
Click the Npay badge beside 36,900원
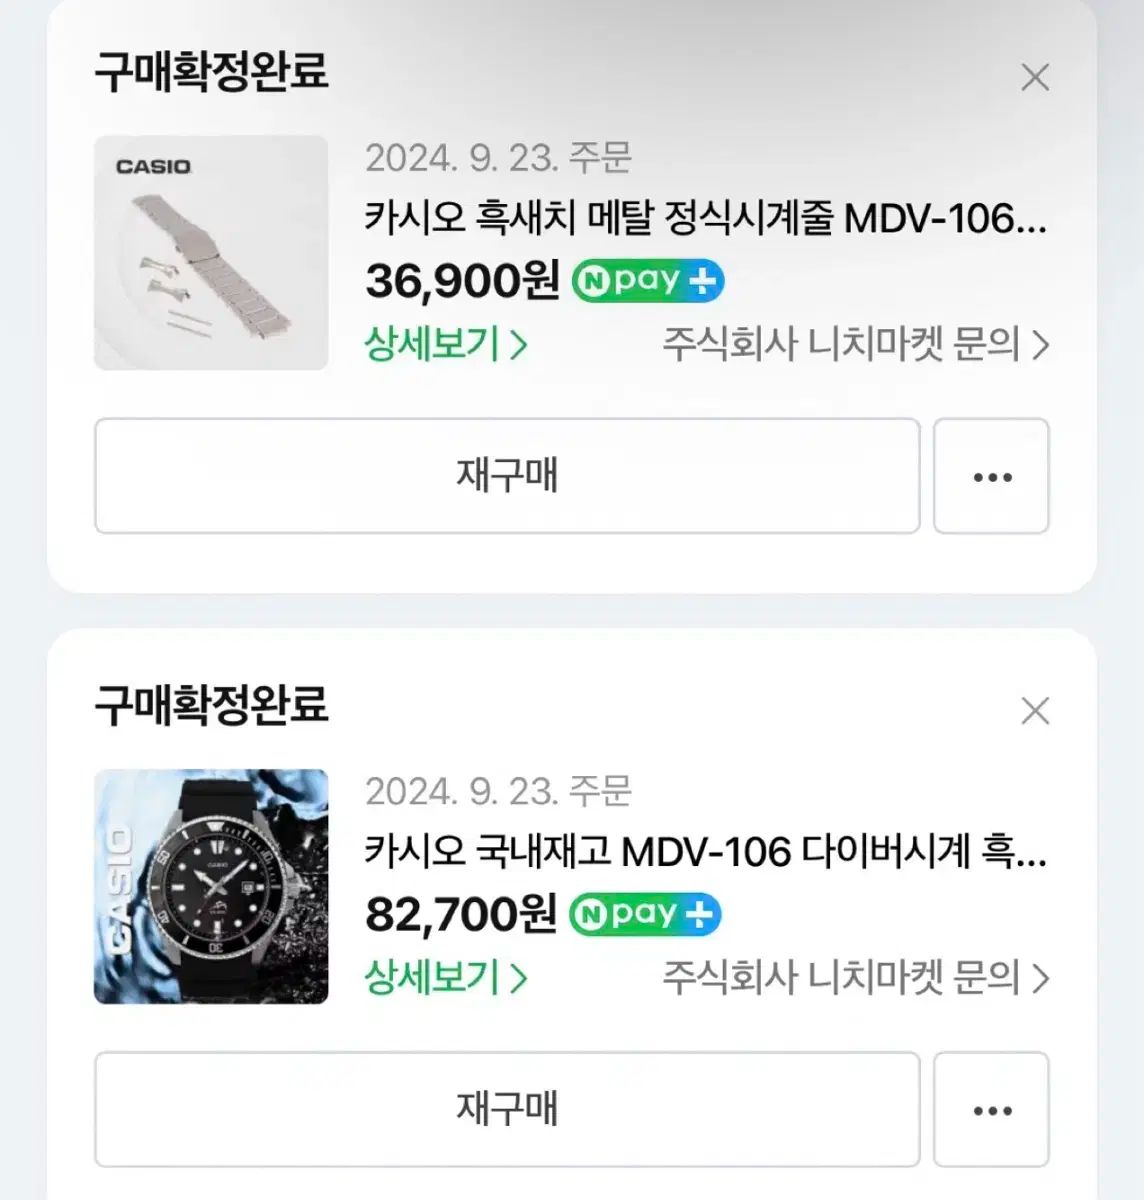647,282
